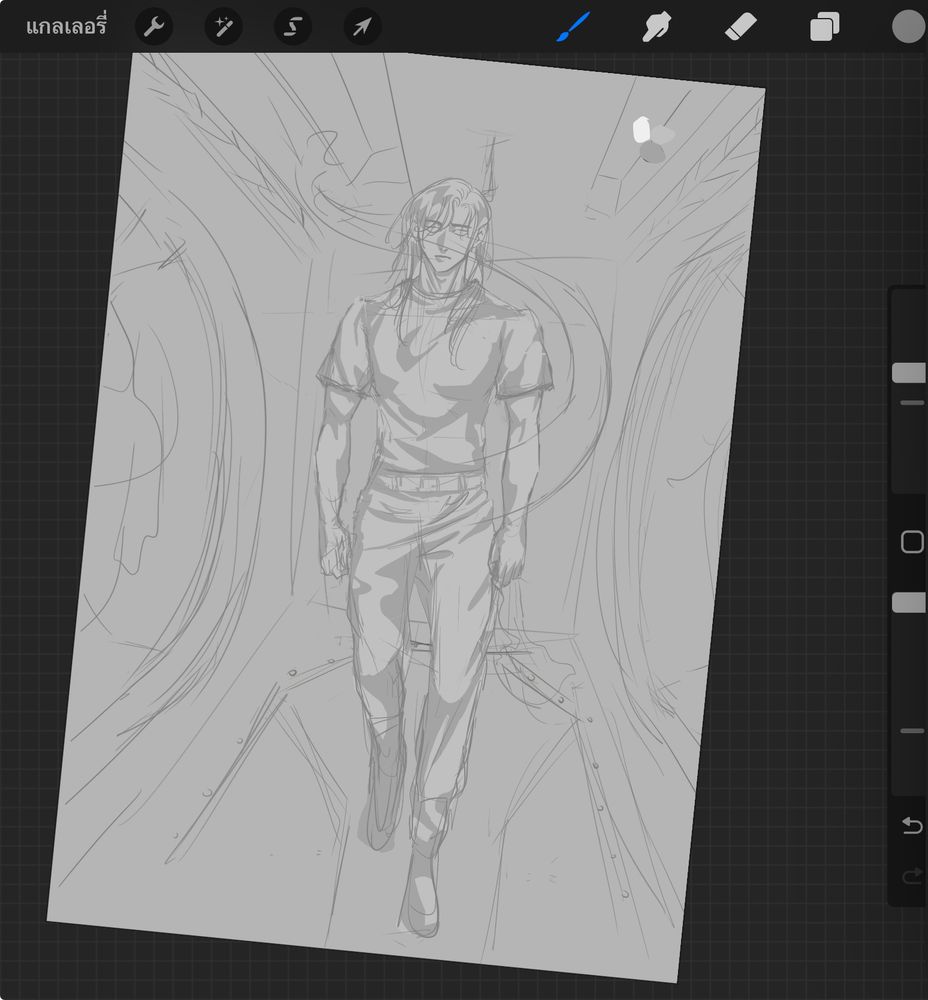
Task: Undo the last stroke
Action: tap(912, 825)
